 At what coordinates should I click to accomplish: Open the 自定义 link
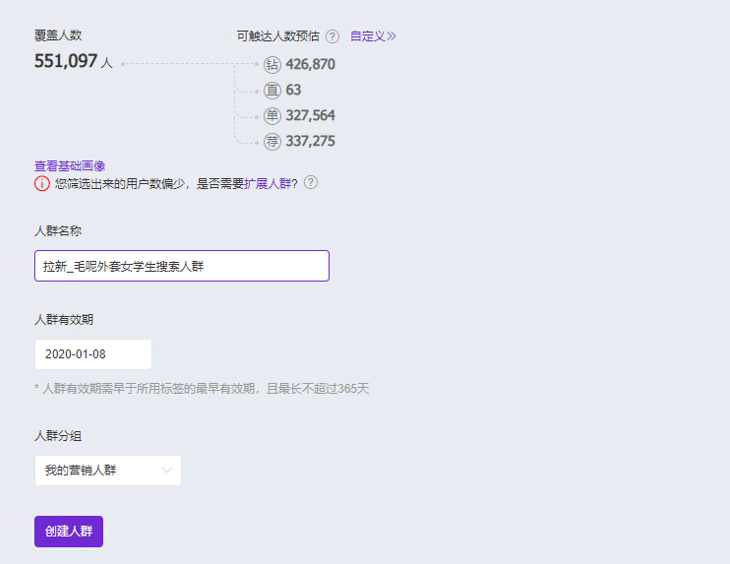point(372,36)
